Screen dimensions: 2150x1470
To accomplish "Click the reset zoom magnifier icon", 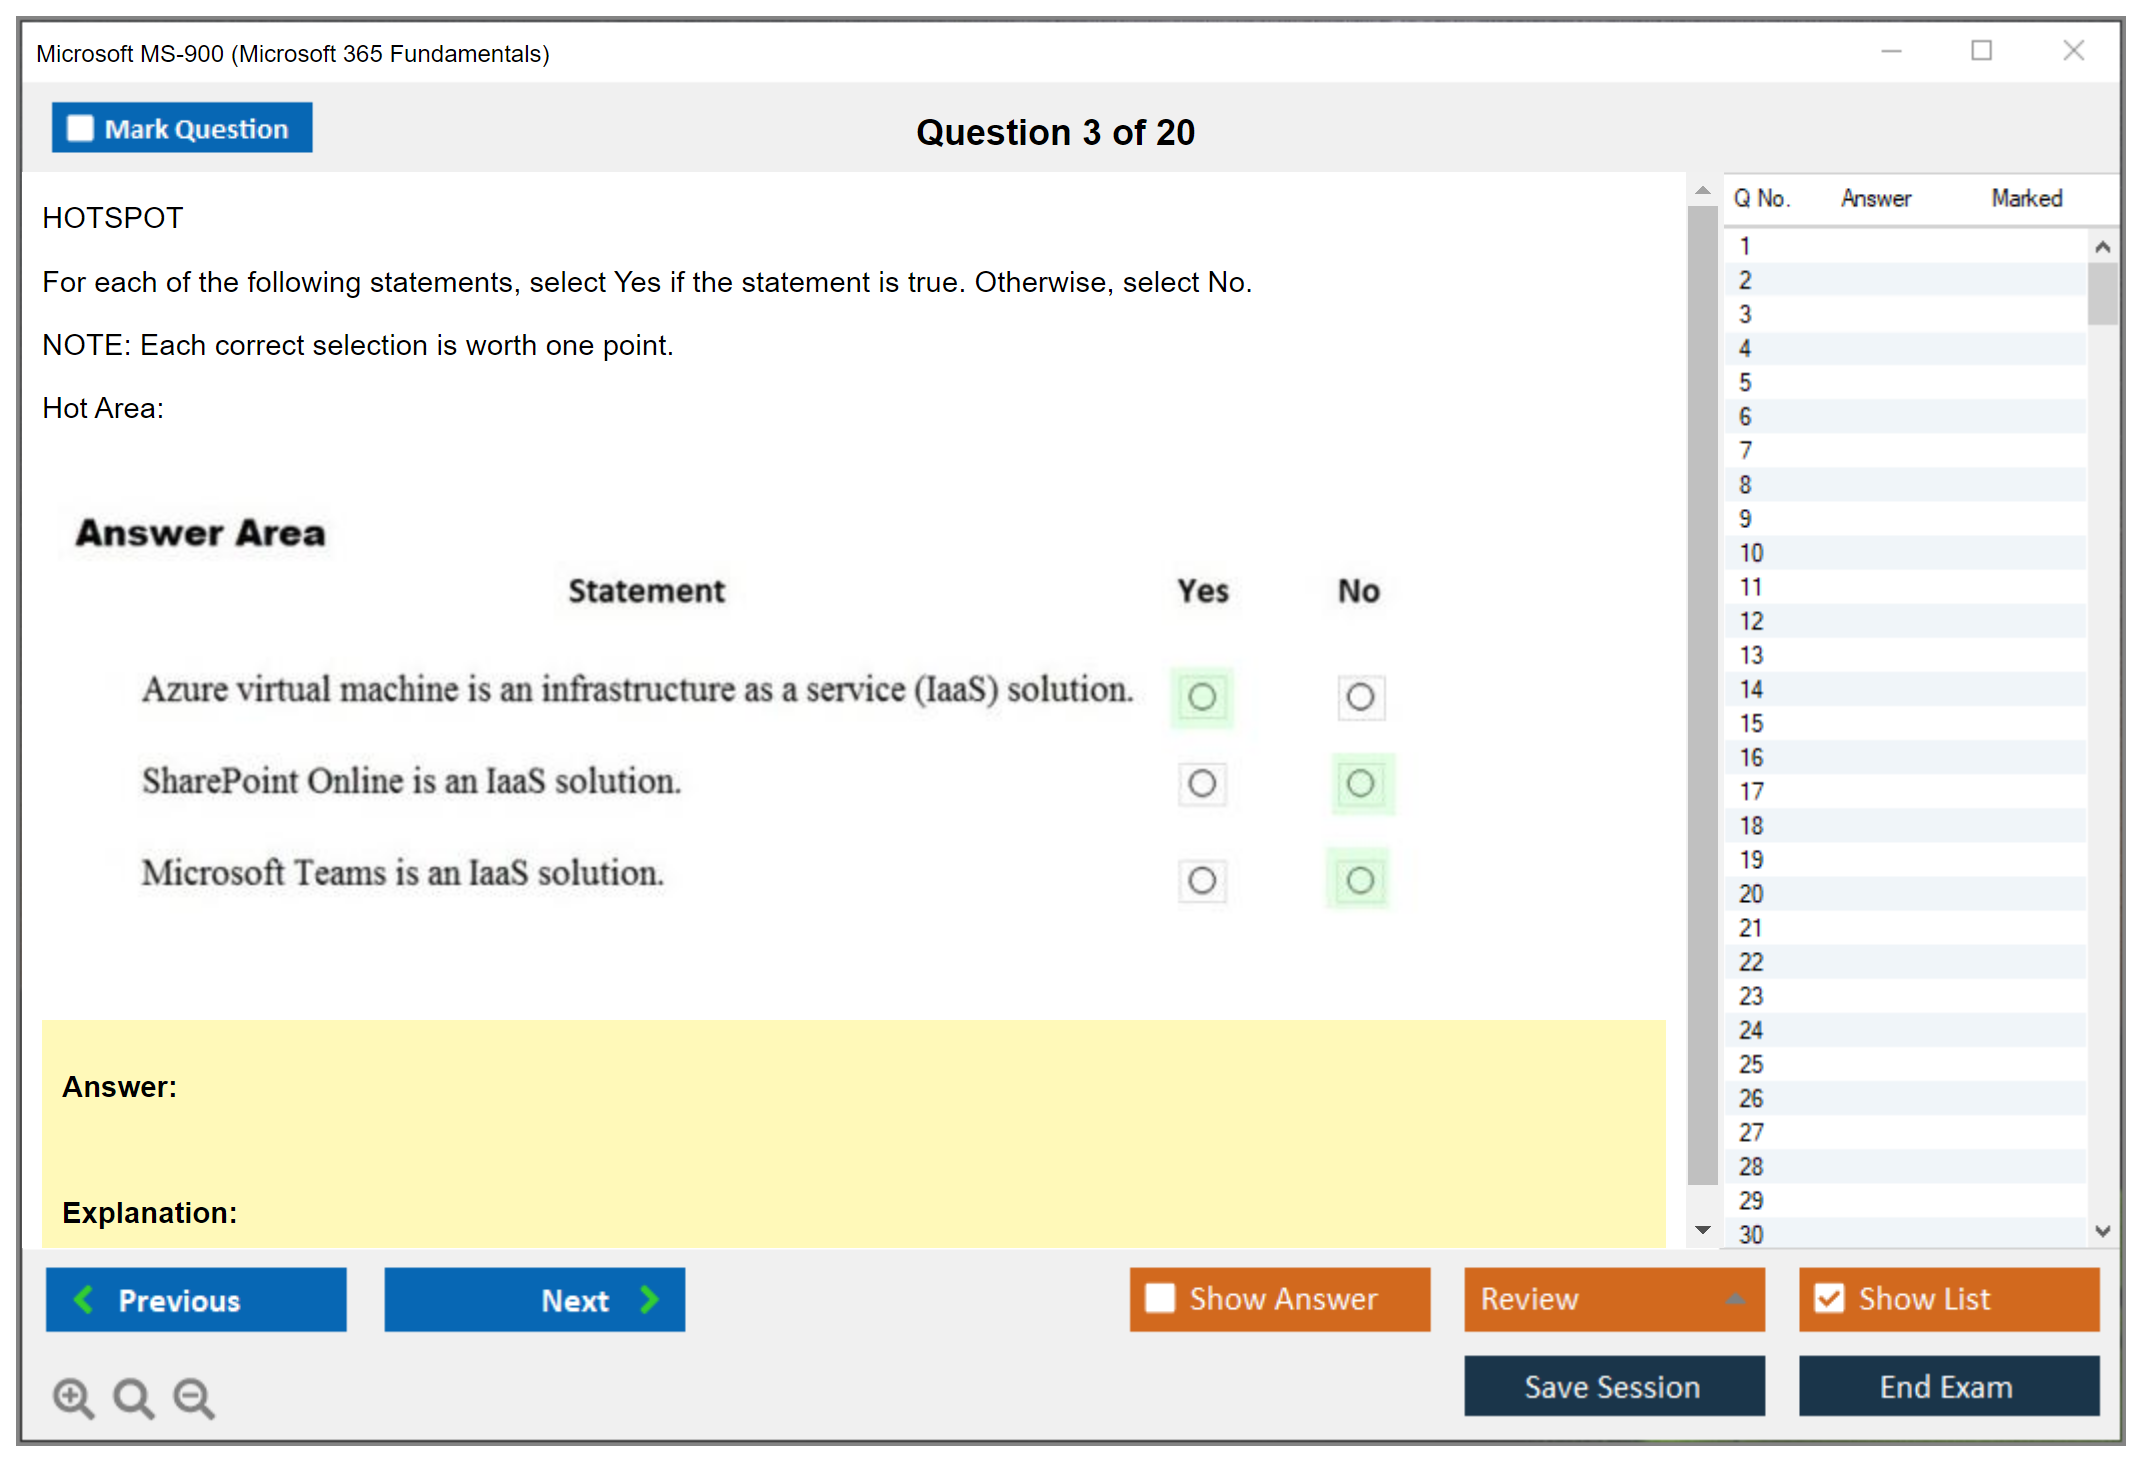I will tap(133, 1397).
